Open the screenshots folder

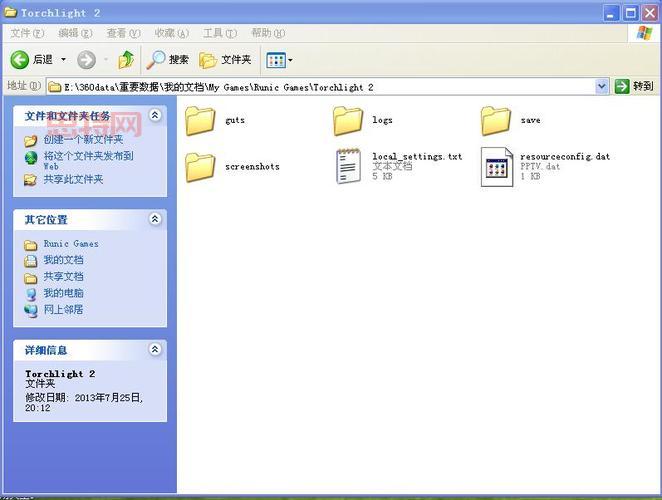[x=202, y=167]
